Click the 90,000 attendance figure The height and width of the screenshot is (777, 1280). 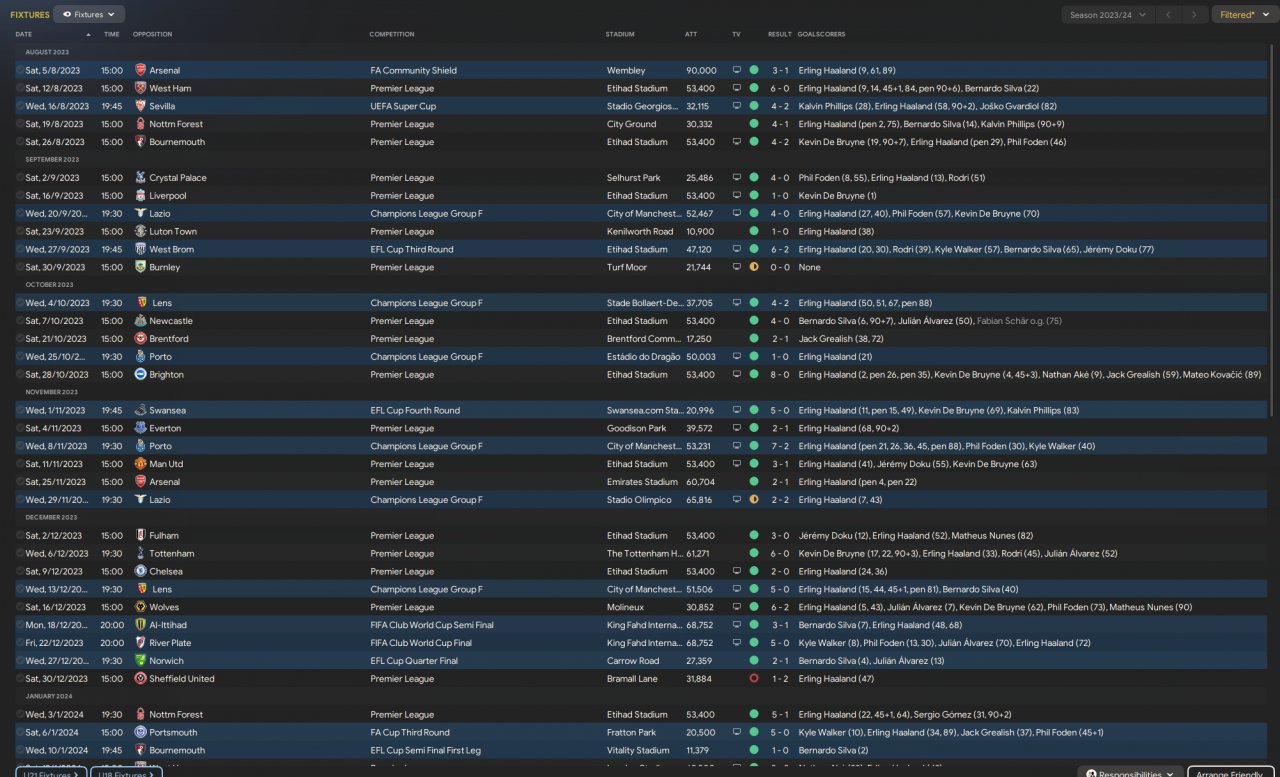click(x=701, y=71)
